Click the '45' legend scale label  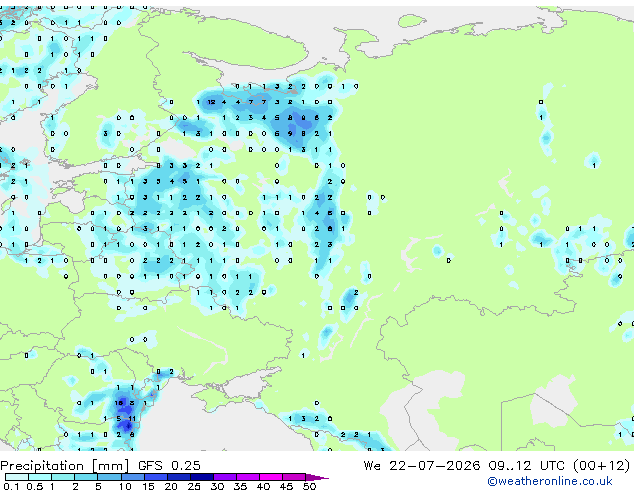(286, 486)
